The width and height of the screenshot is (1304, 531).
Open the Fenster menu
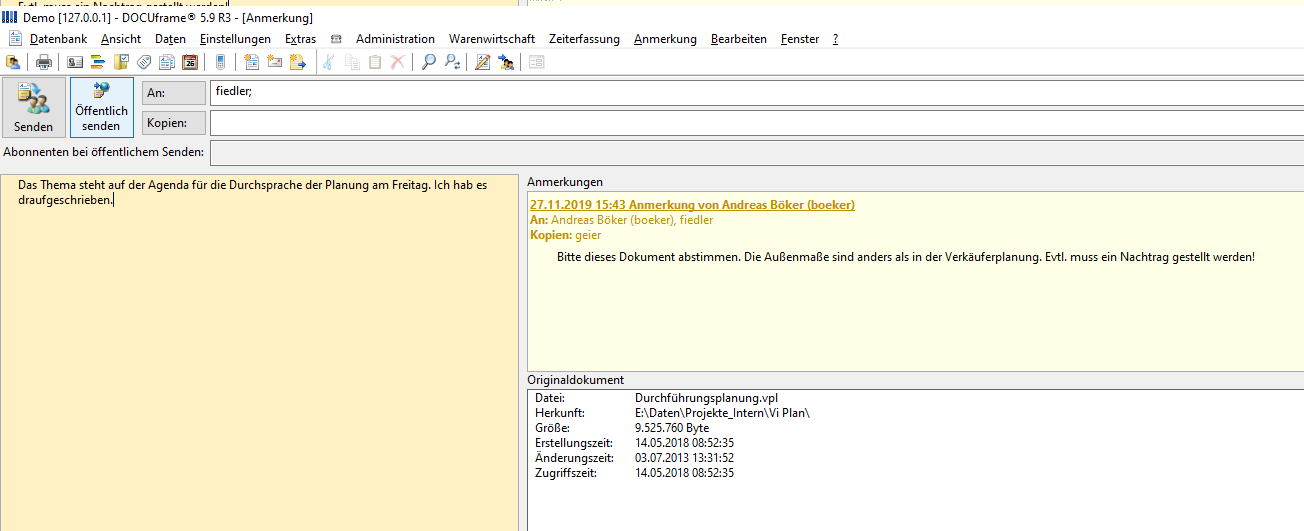click(800, 39)
